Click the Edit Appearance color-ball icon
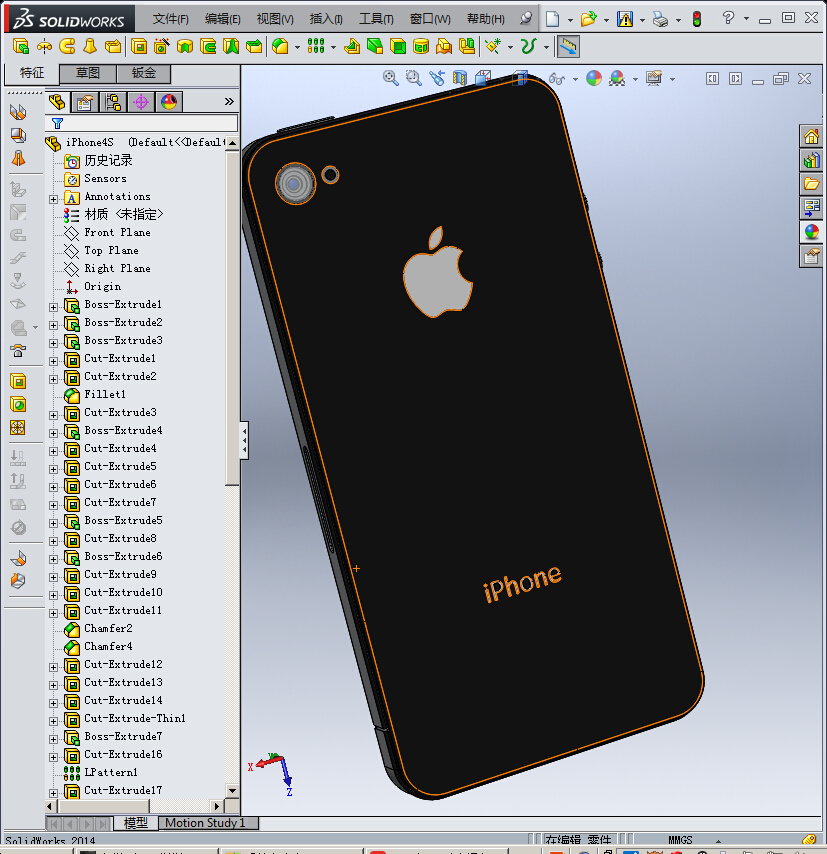 [x=594, y=78]
